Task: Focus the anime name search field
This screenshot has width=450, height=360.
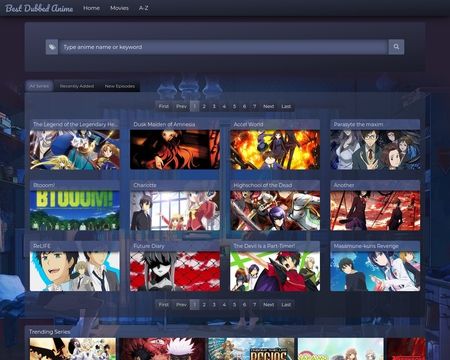Action: point(223,47)
